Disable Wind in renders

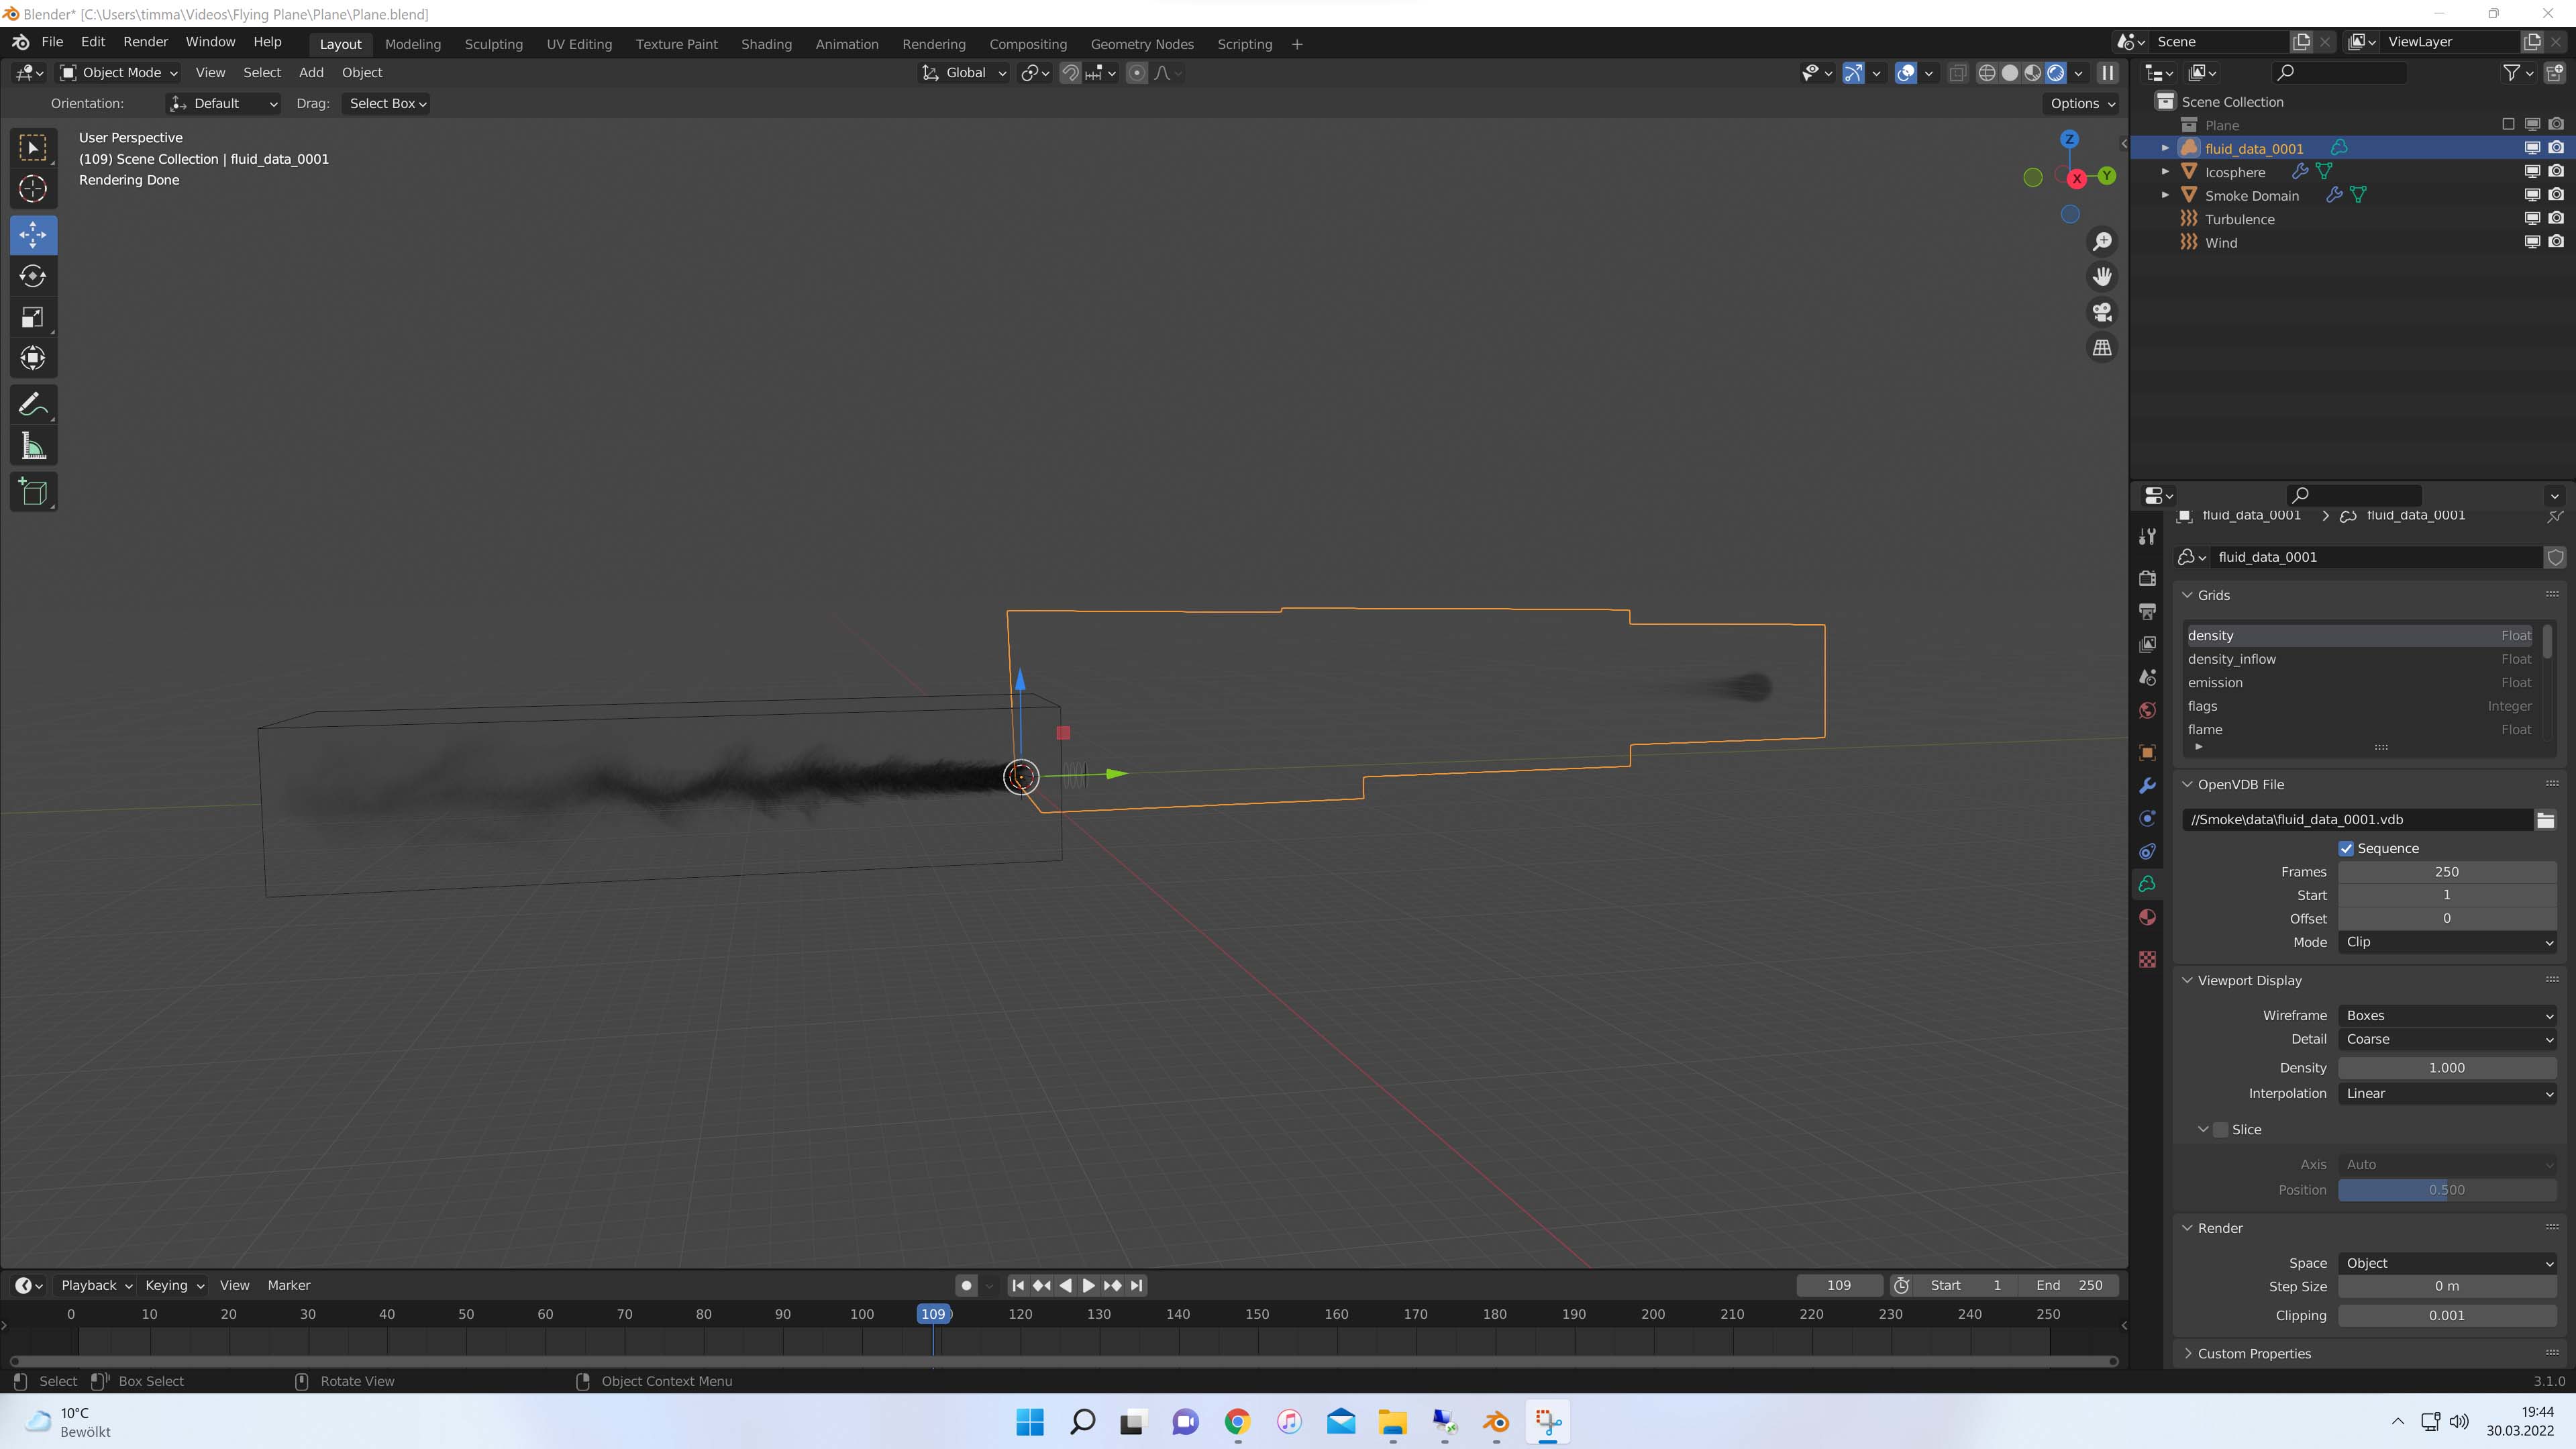(x=2556, y=242)
